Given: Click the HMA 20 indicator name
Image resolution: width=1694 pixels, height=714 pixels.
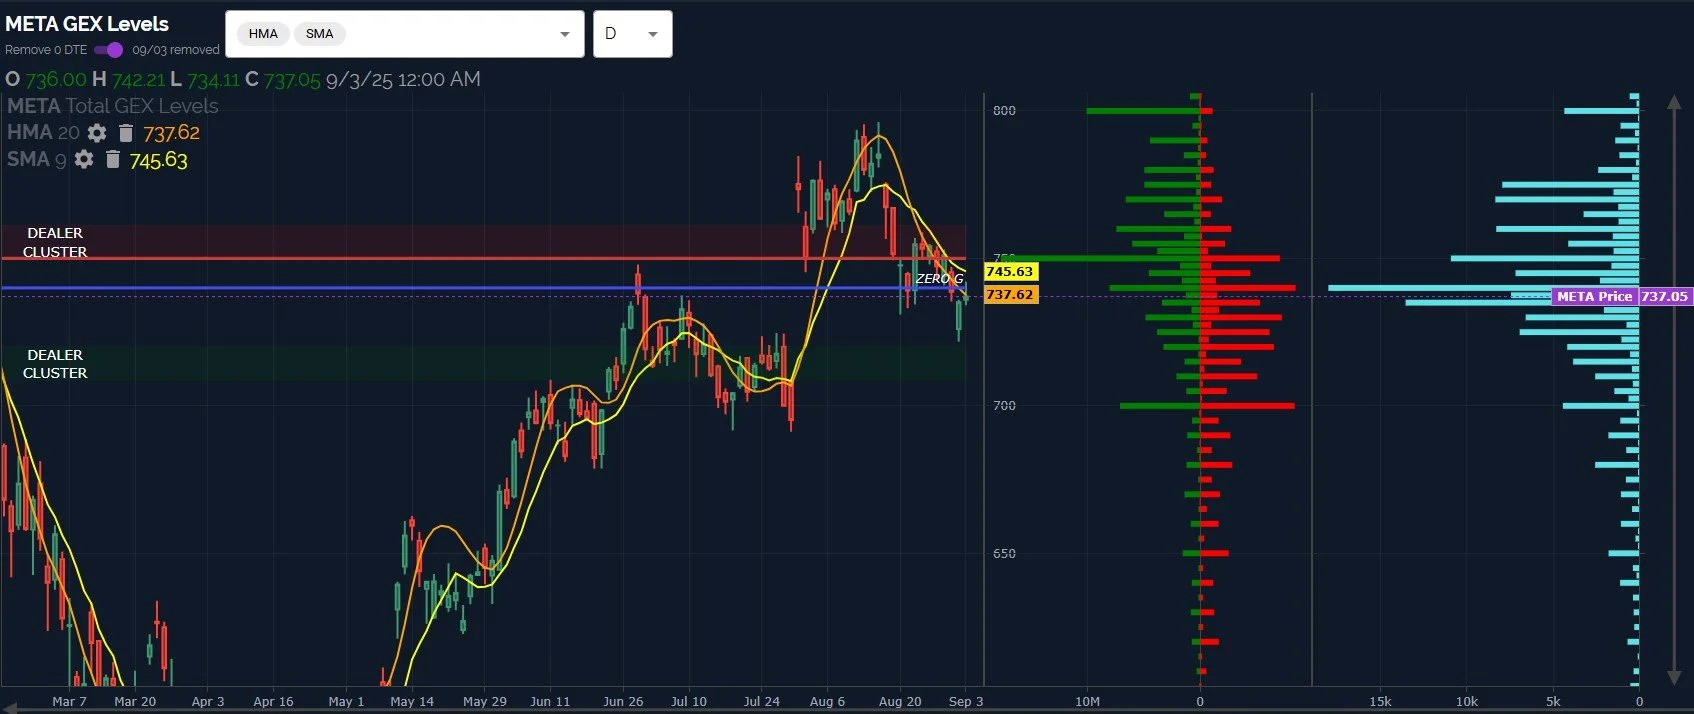Looking at the screenshot, I should pos(43,132).
